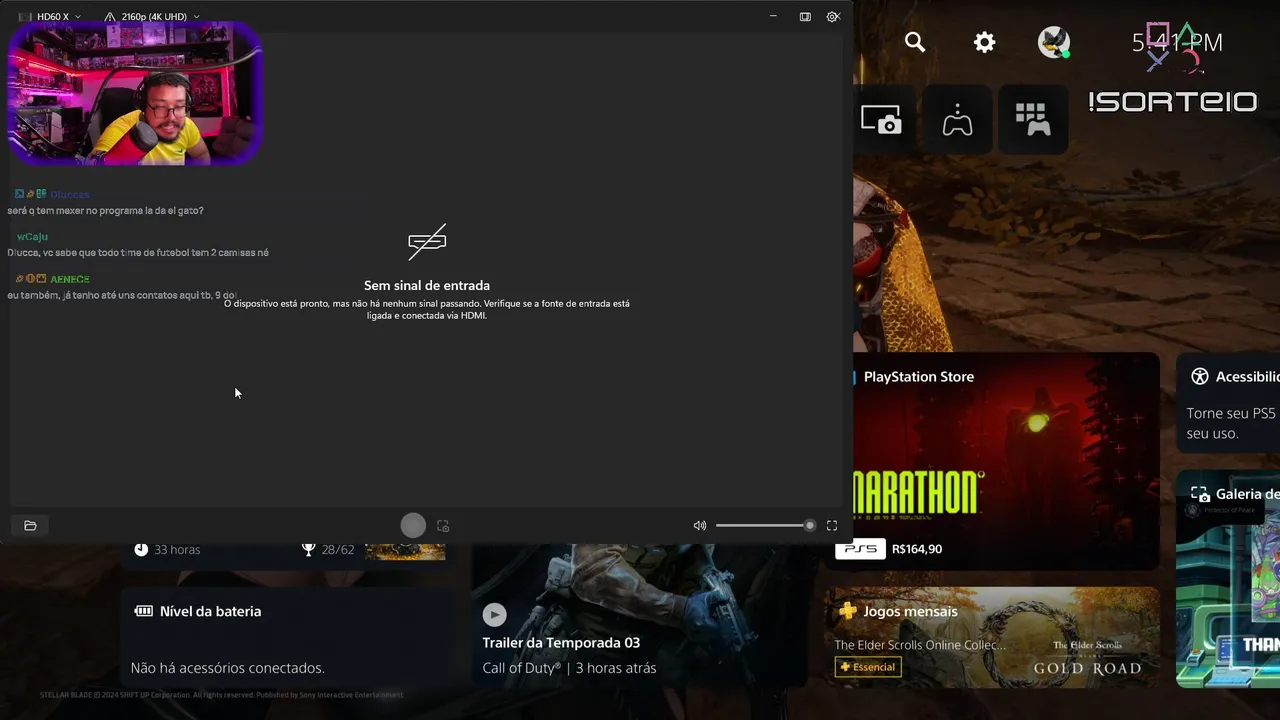Play the Trailer da Temporada 03 video

tap(494, 614)
